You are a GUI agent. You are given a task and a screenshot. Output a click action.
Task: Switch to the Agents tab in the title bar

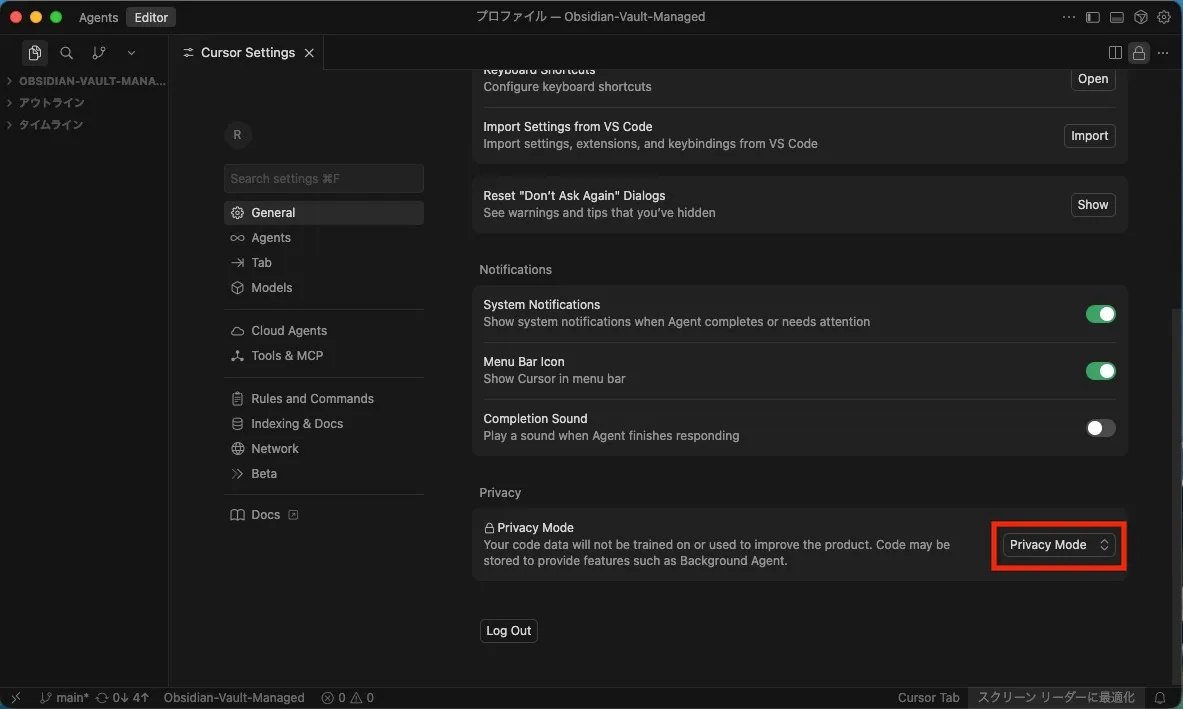tap(97, 16)
